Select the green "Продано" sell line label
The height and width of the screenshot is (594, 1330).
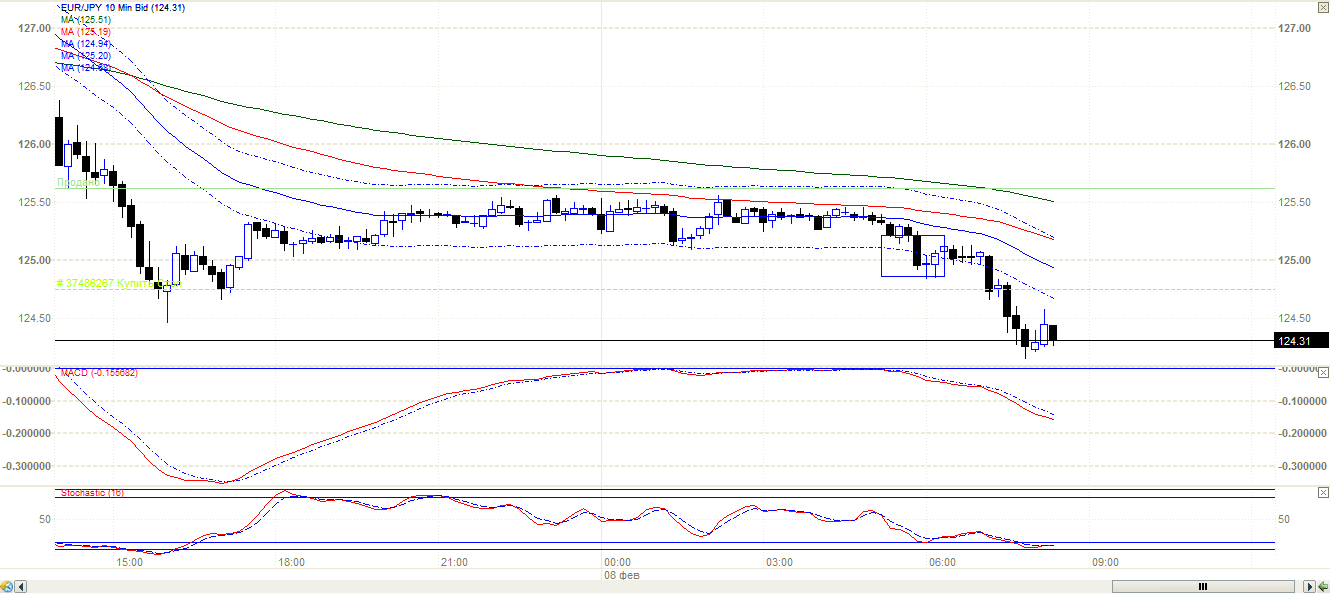[x=76, y=183]
